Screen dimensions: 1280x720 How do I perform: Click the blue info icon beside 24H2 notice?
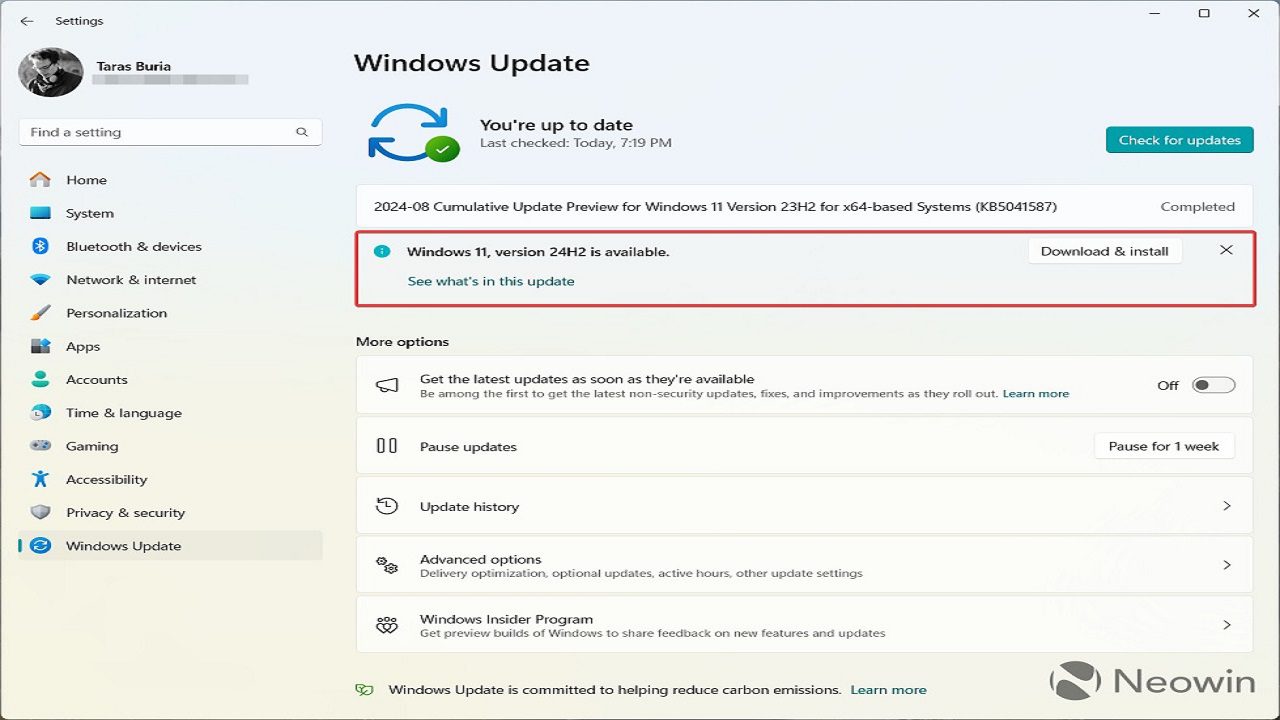(x=382, y=251)
